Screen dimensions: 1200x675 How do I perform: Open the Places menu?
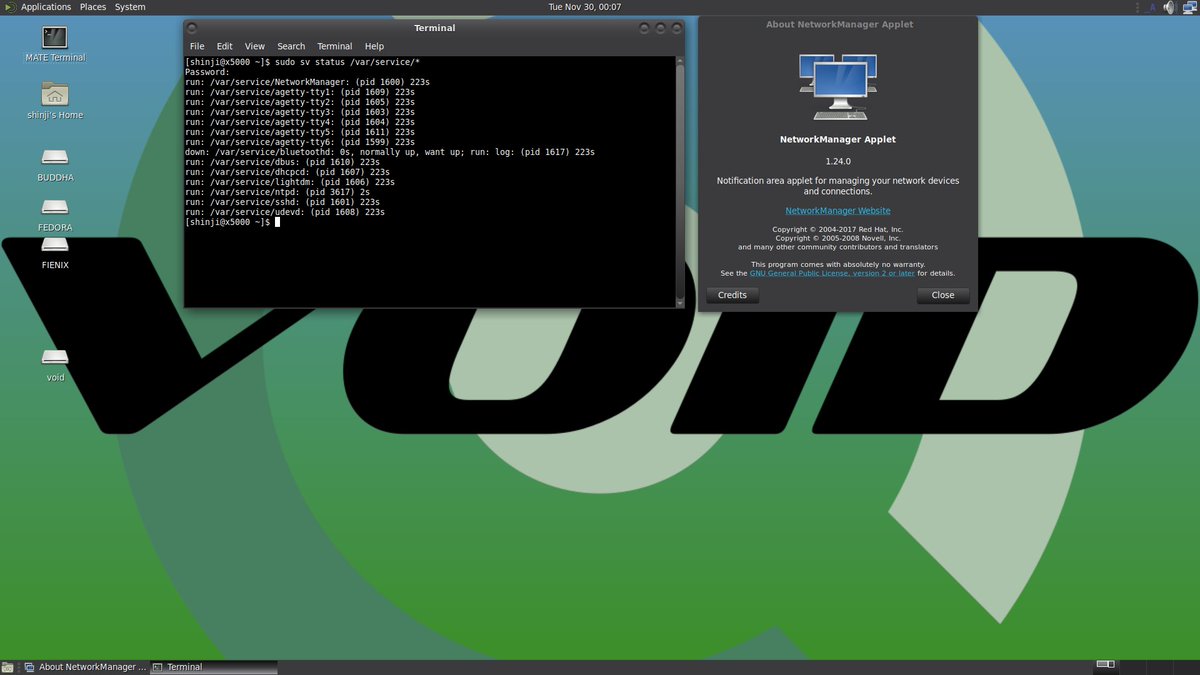pos(93,7)
